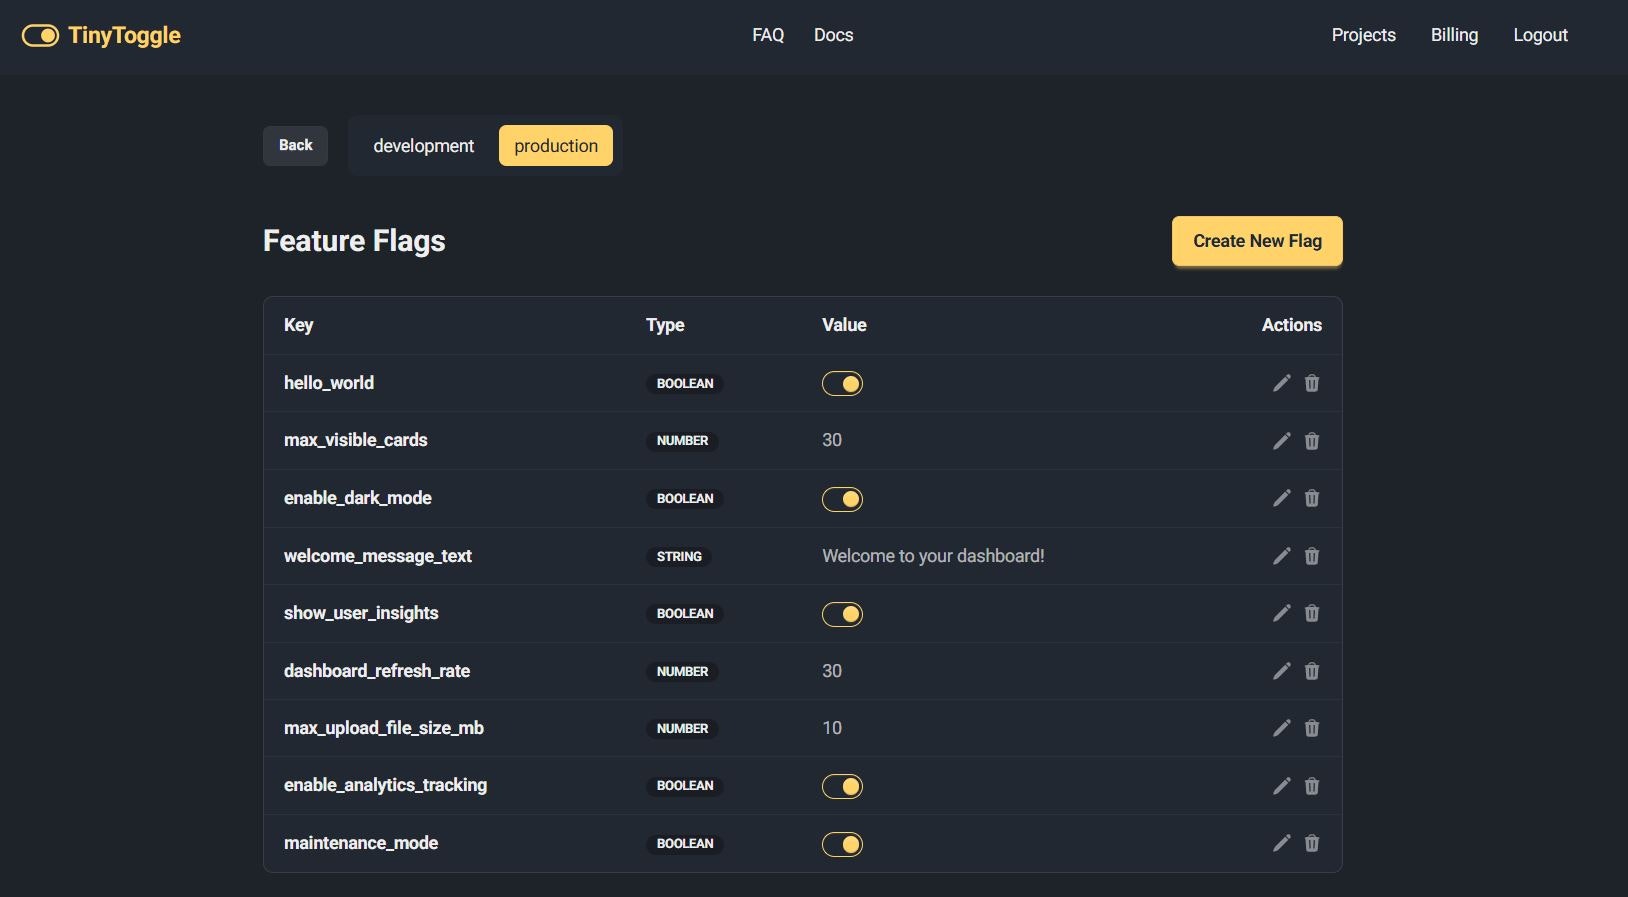
Task: Switch to the development environment tab
Action: [424, 146]
